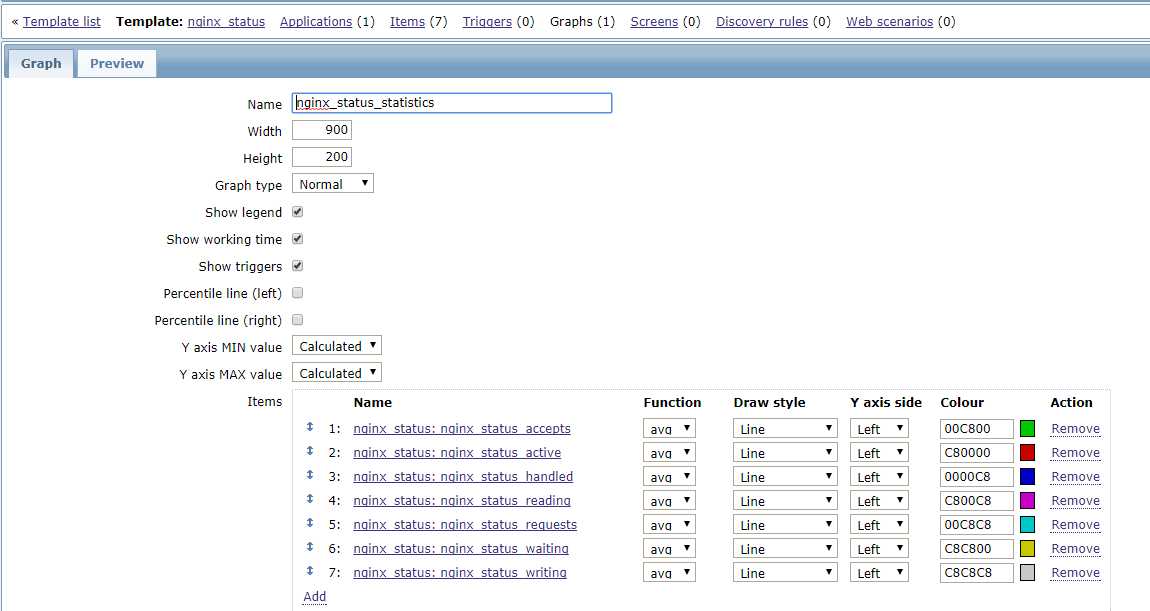This screenshot has height=611, width=1150.
Task: Toggle the Show legend checkbox
Action: (298, 212)
